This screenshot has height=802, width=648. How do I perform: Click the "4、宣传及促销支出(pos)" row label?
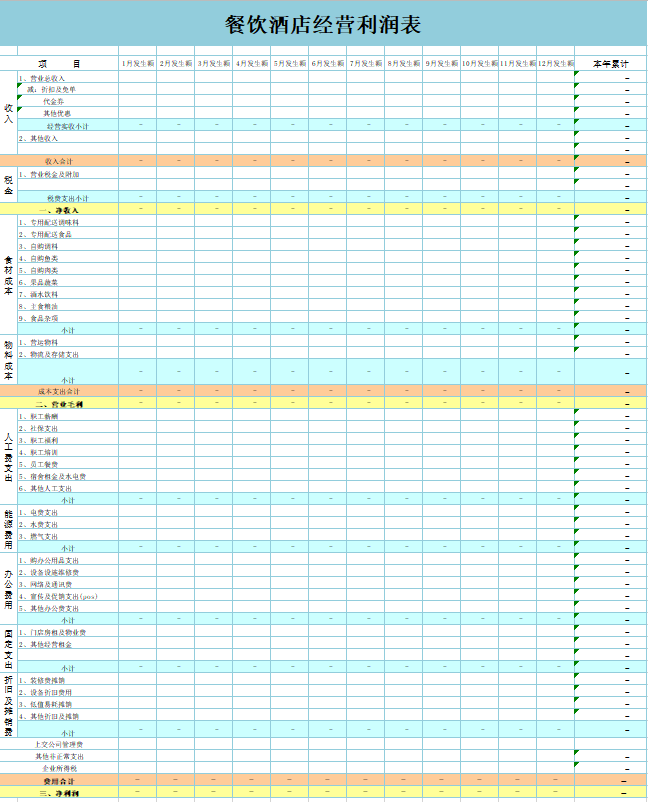point(58,596)
